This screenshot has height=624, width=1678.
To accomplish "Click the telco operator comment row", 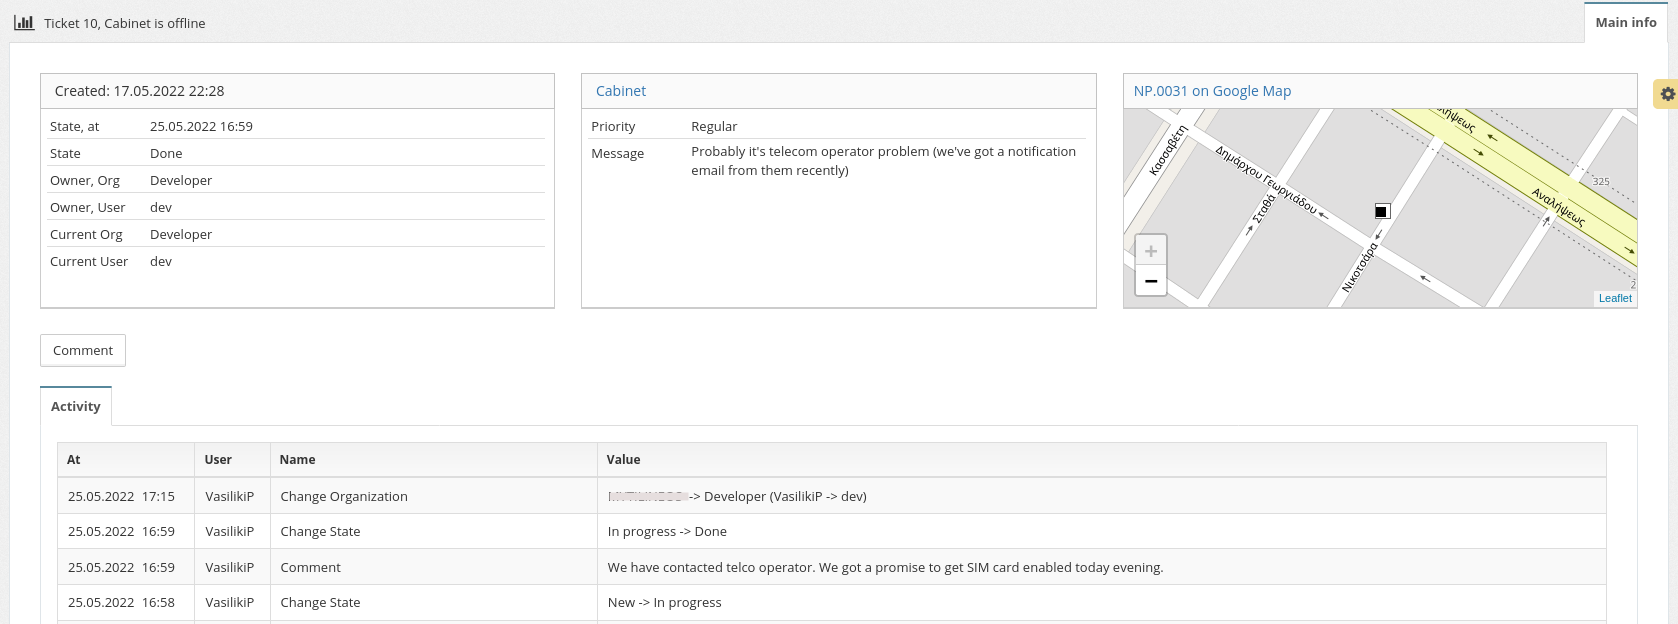I will coord(885,567).
